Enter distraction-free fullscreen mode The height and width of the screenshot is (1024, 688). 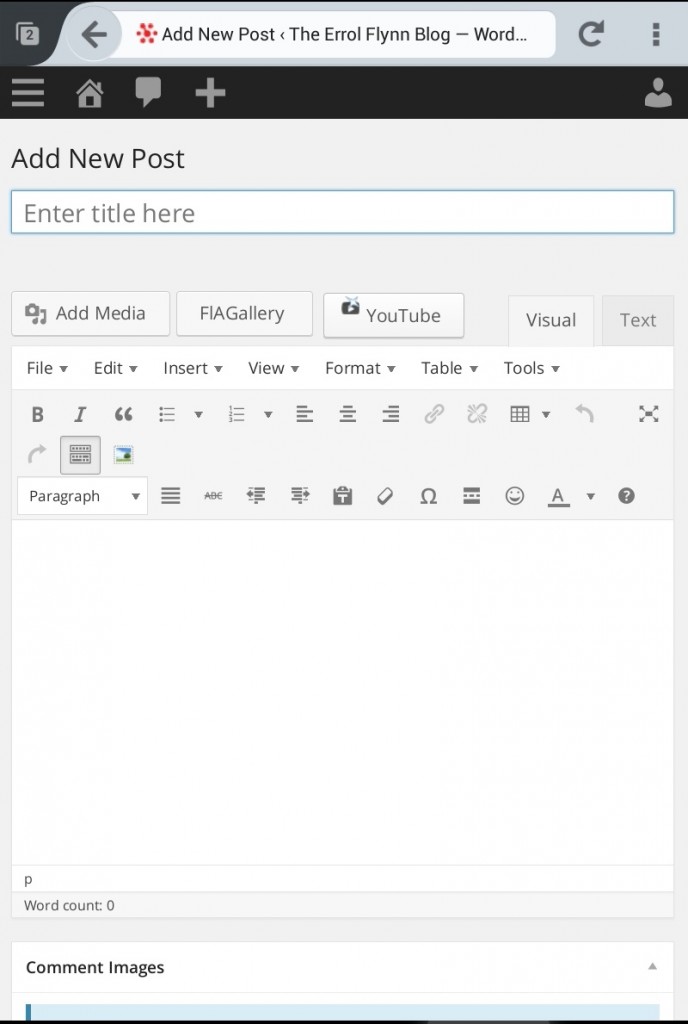click(648, 414)
